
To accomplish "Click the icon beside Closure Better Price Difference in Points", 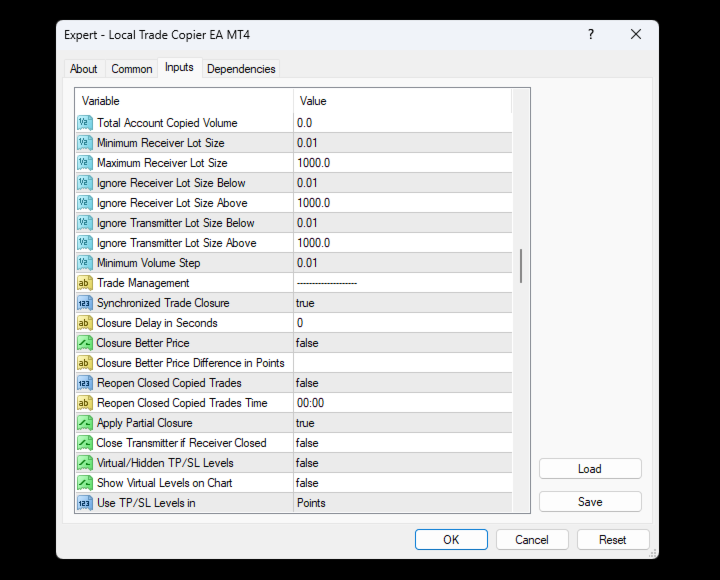I will 85,363.
